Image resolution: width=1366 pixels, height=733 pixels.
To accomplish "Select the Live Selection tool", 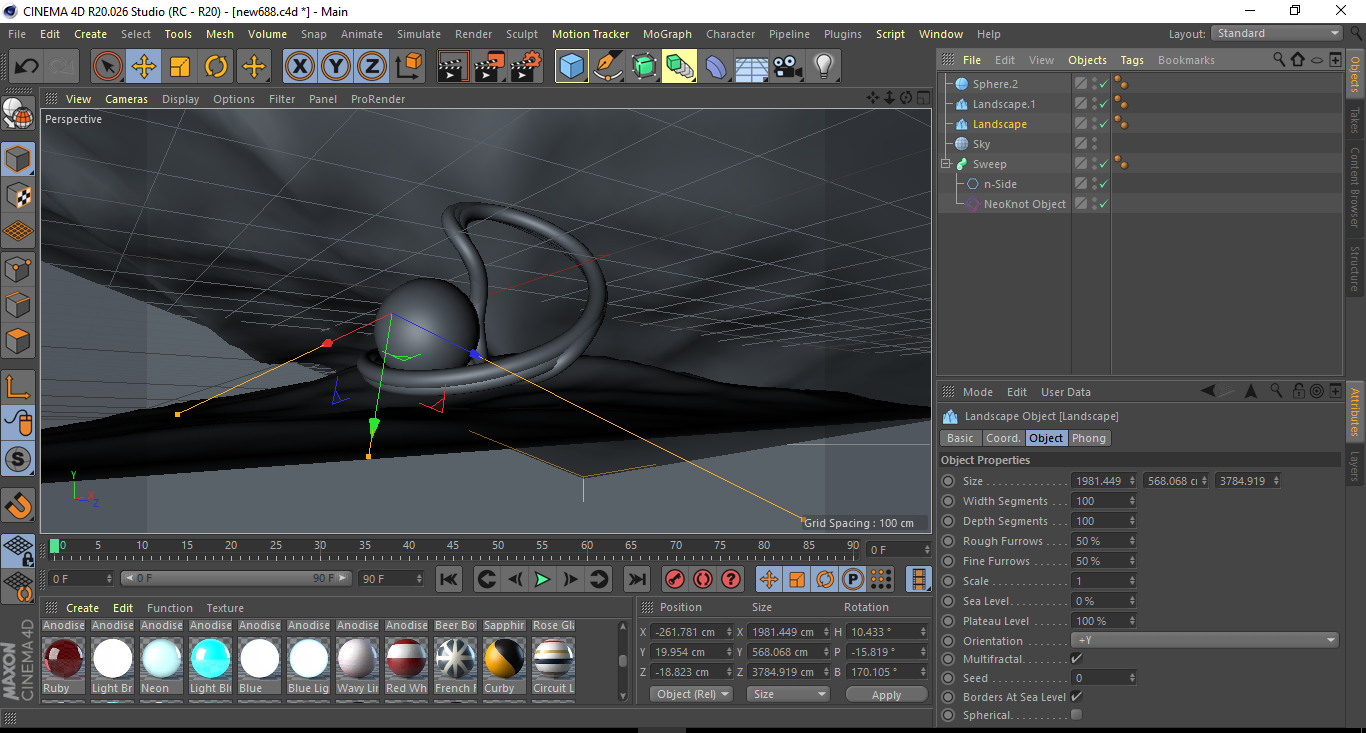I will pyautogui.click(x=108, y=67).
